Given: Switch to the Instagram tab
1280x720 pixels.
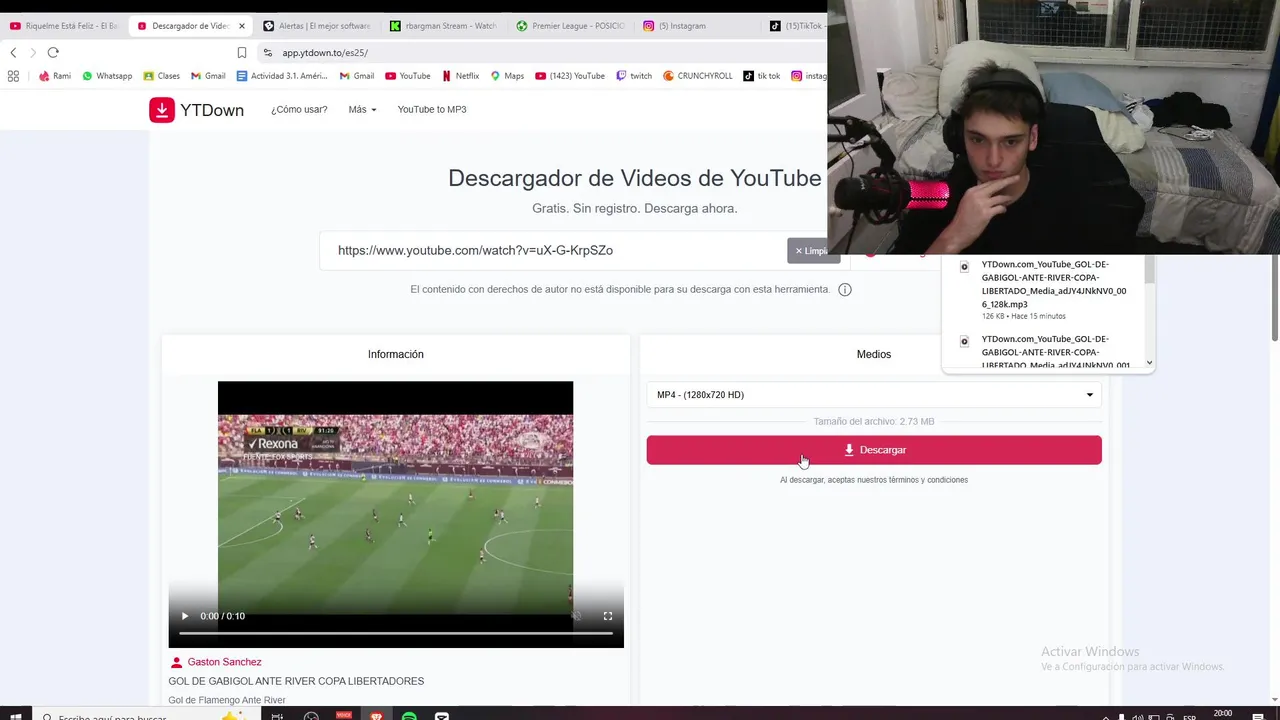Looking at the screenshot, I should click(697, 26).
